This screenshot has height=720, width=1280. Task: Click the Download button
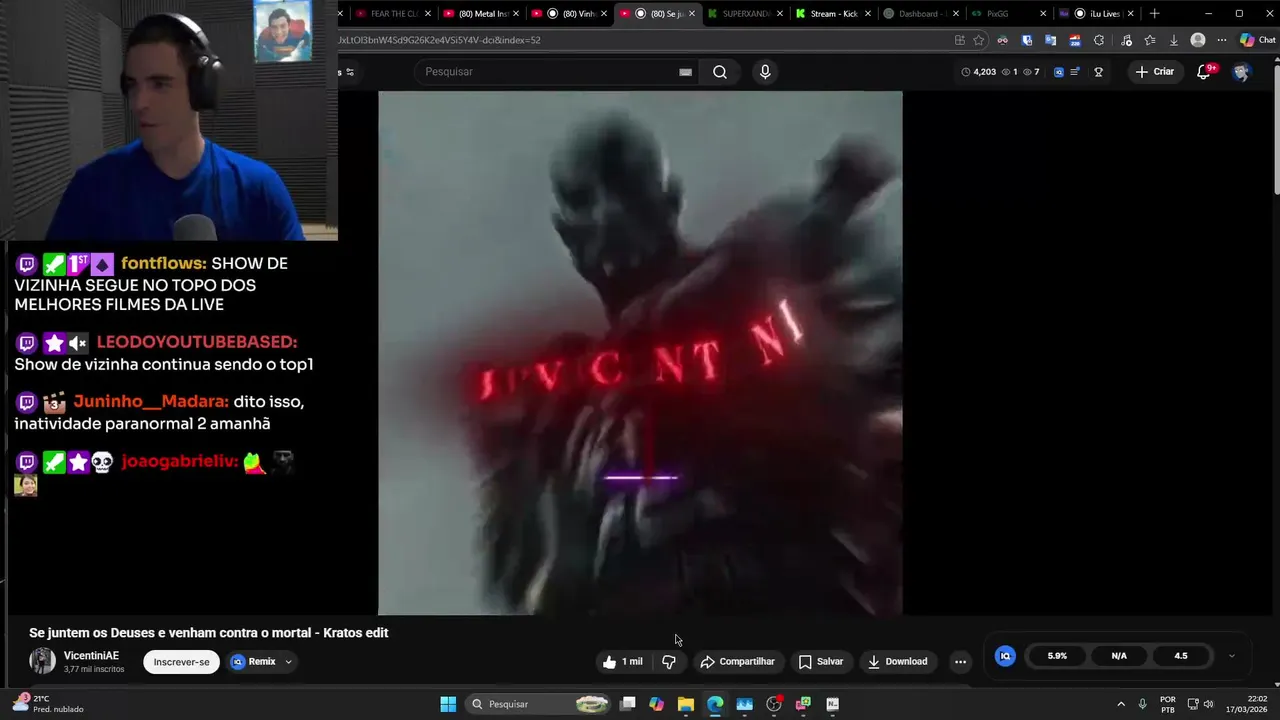pyautogui.click(x=897, y=662)
